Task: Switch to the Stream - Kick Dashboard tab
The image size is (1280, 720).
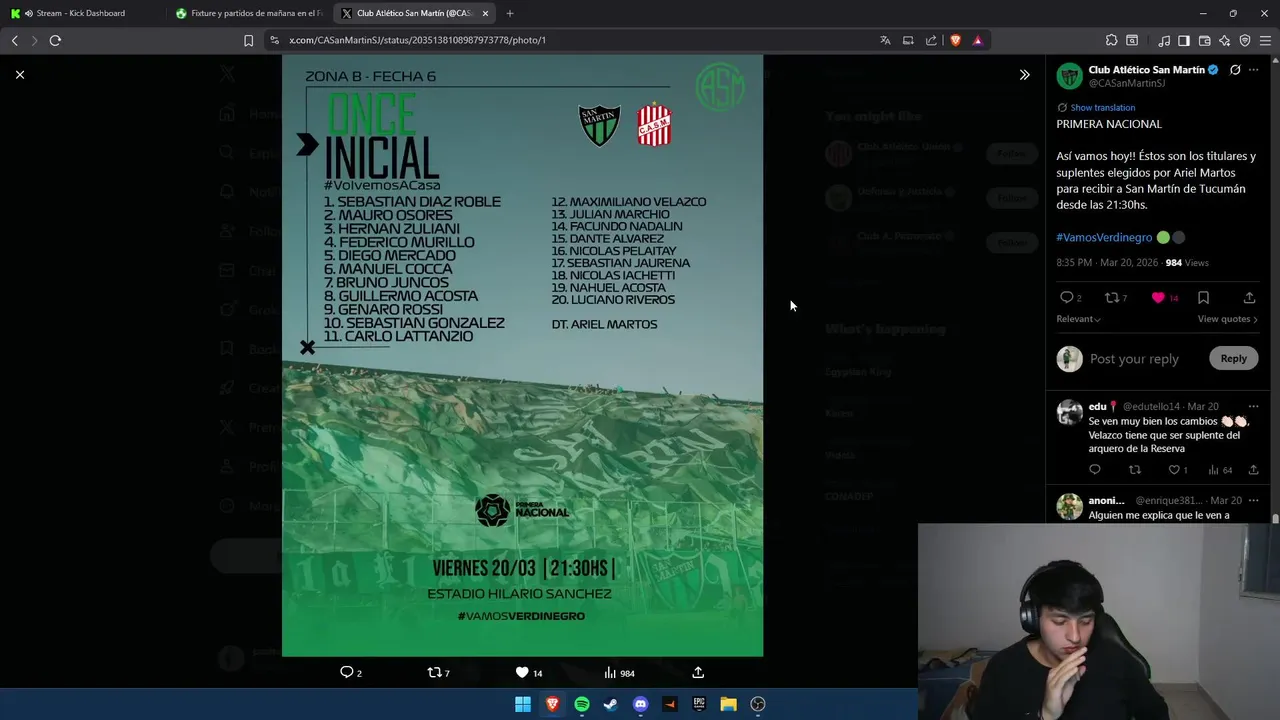Action: [80, 13]
